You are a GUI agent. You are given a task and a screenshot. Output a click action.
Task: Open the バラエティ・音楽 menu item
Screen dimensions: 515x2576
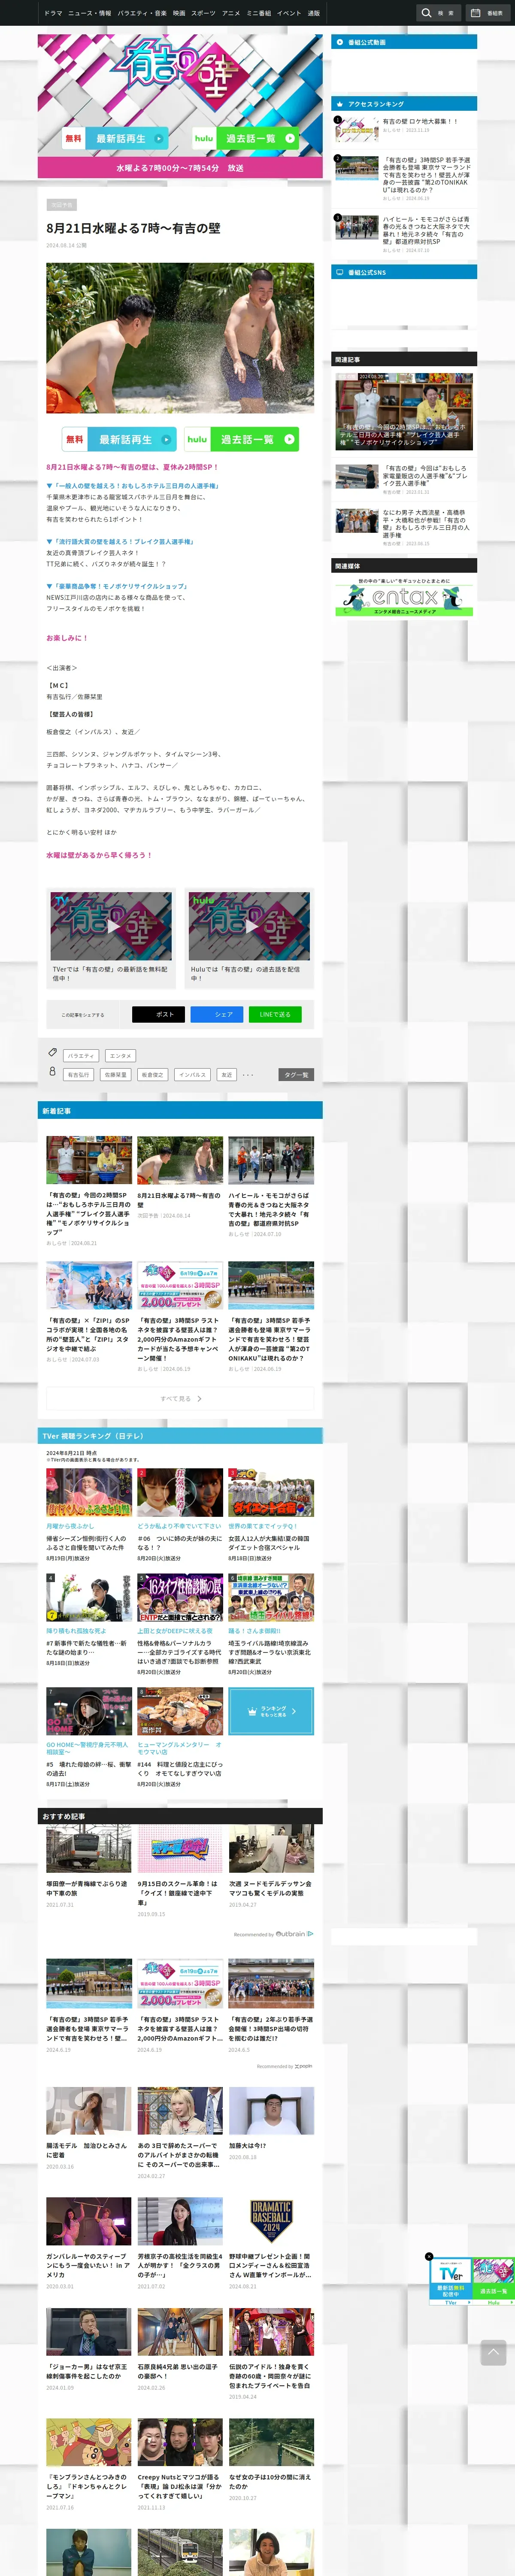coord(142,13)
